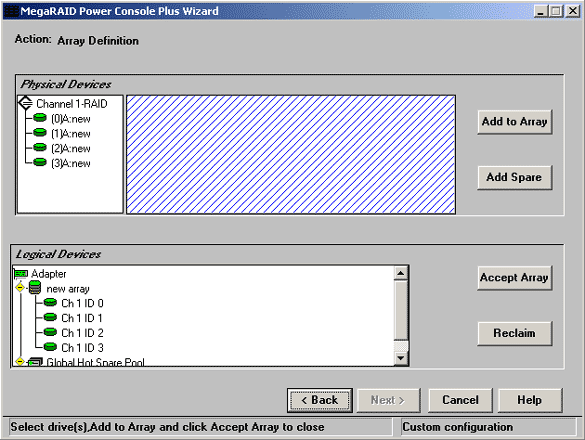
Task: Click the Logical Devices scrollbar thumb
Action: (x=401, y=311)
